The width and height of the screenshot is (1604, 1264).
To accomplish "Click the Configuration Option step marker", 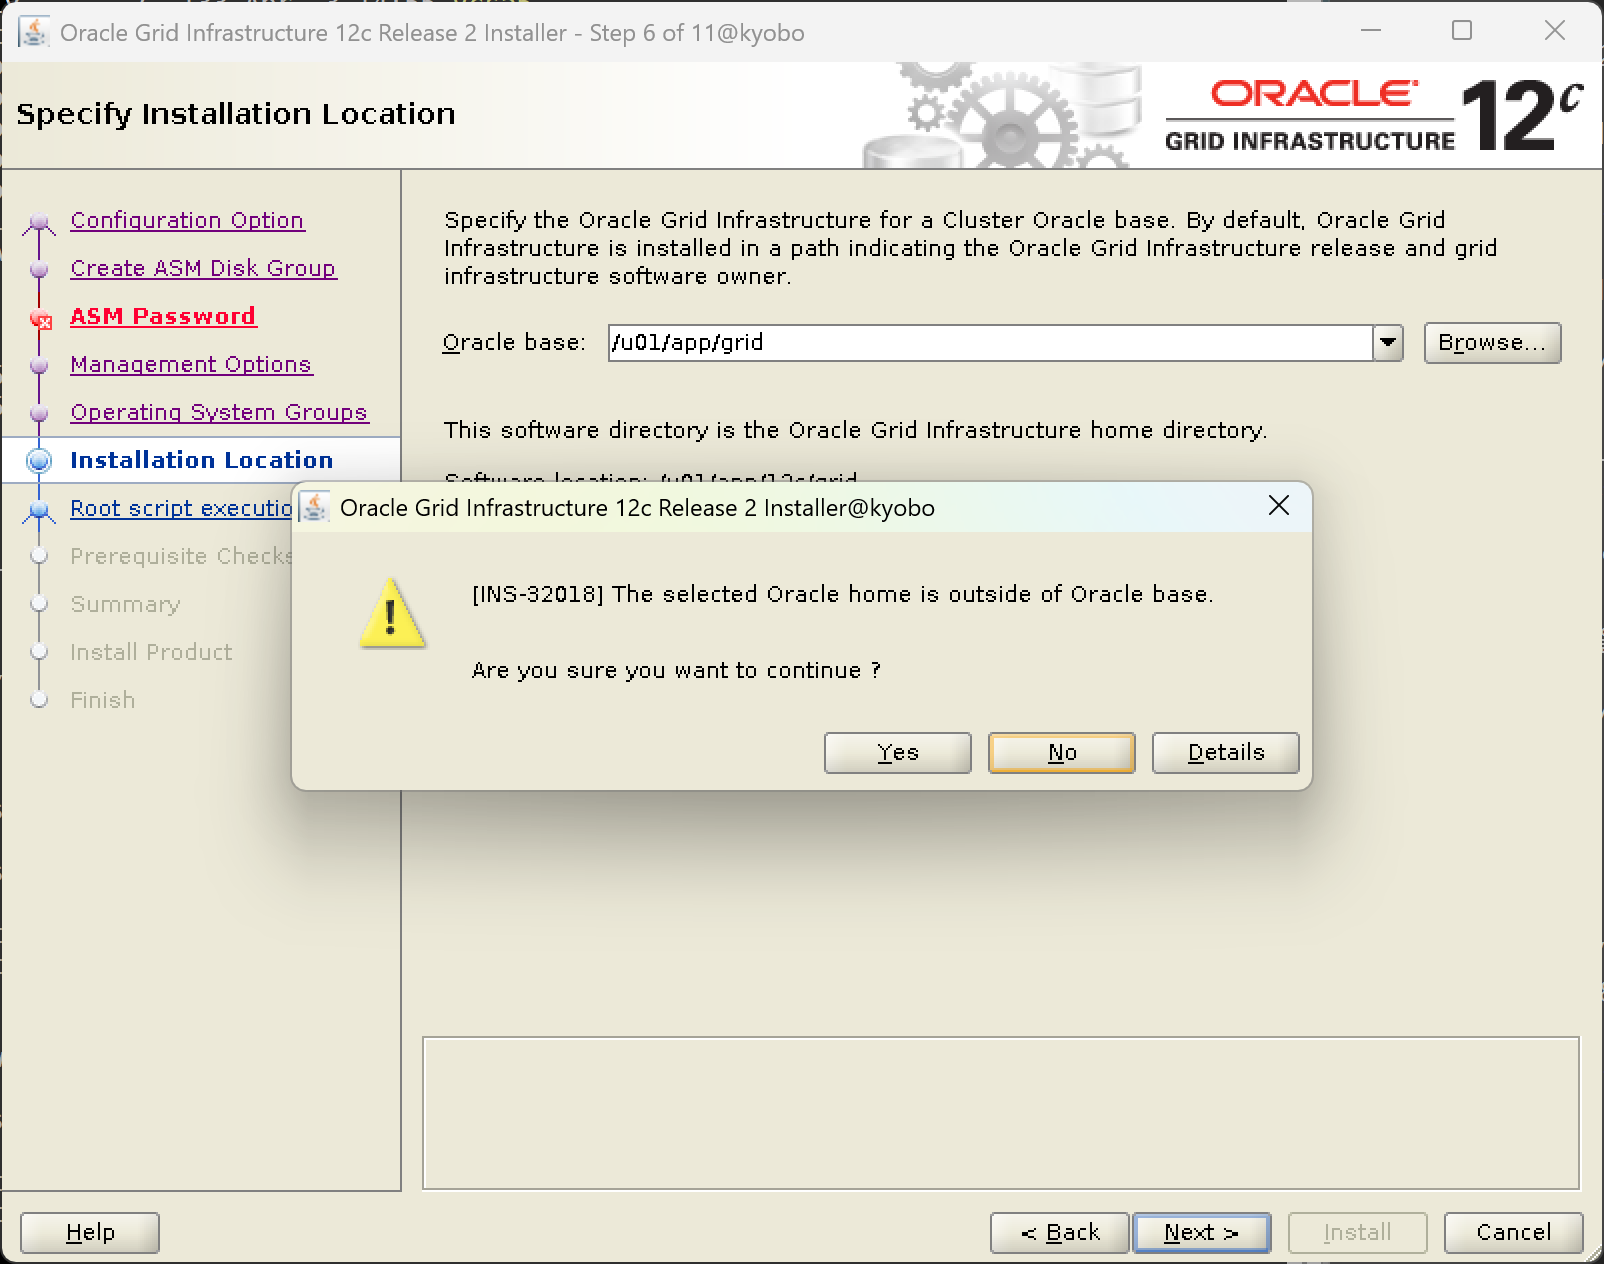I will click(39, 222).
